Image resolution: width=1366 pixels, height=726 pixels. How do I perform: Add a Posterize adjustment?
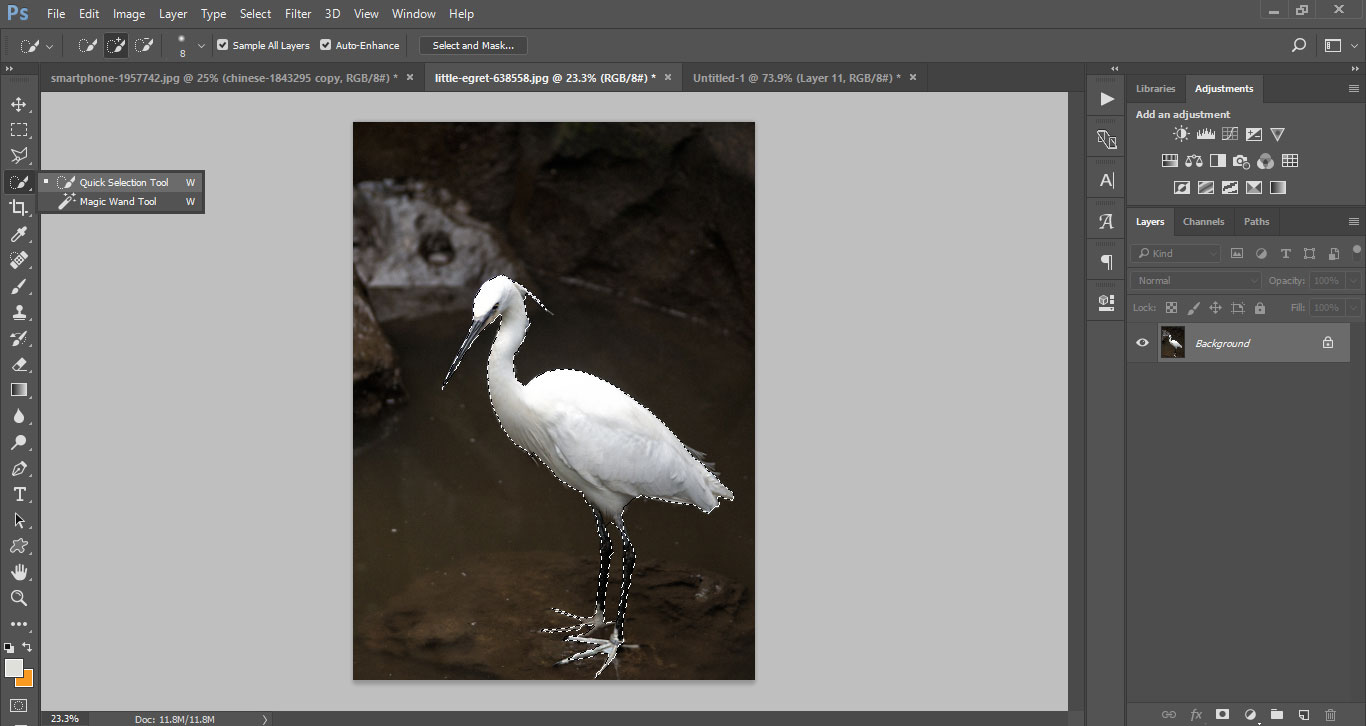[1205, 187]
